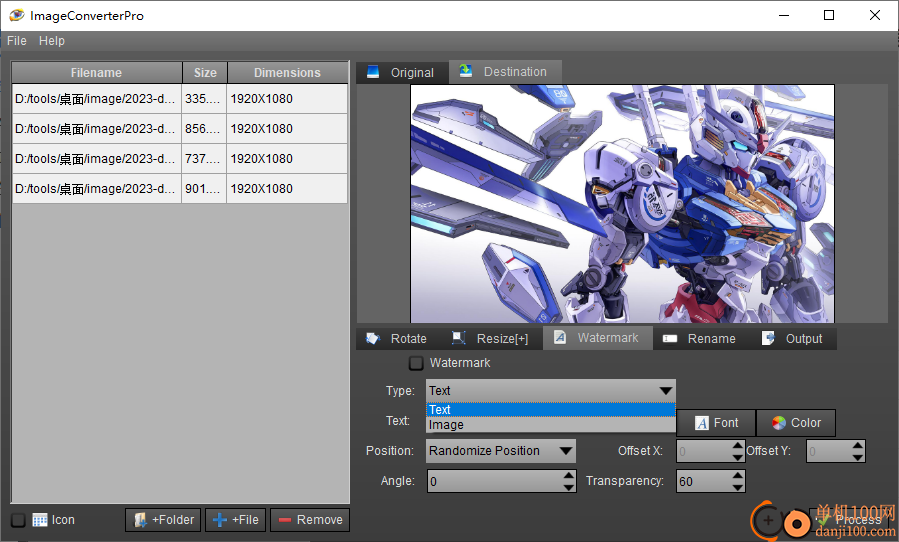
Task: Select the file row with size 901
Action: pyautogui.click(x=179, y=188)
